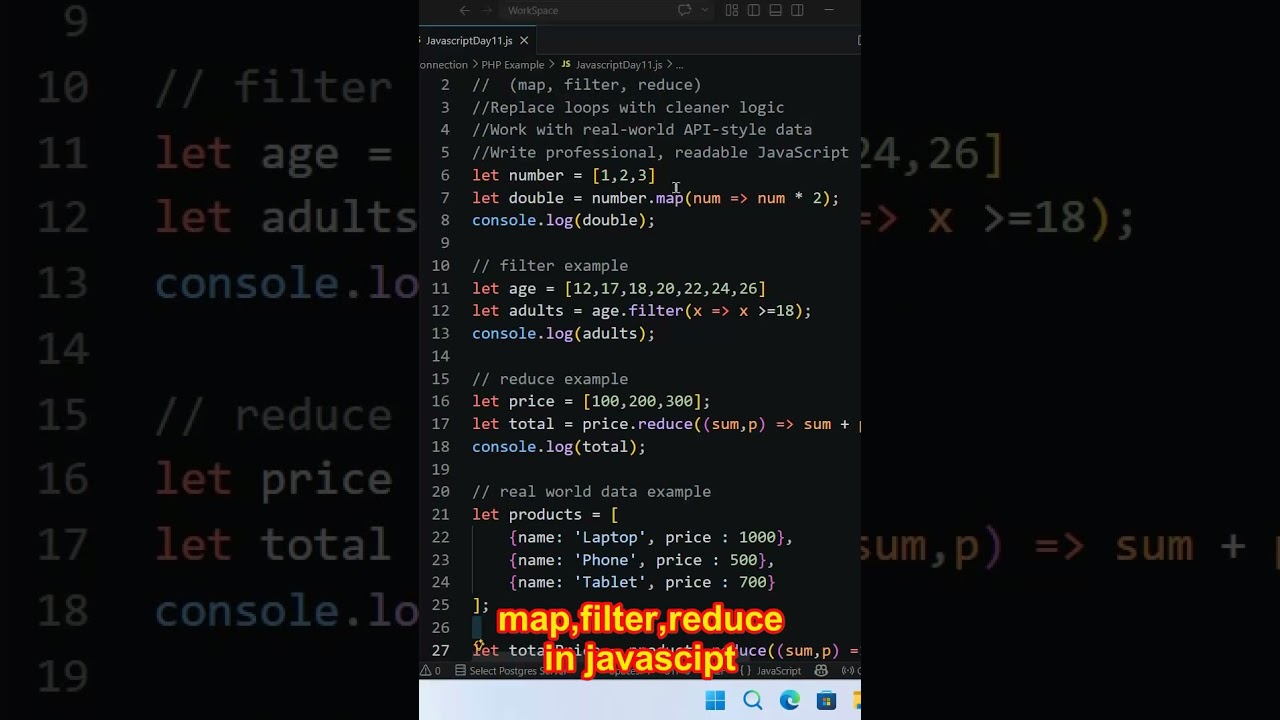Click the Go Back arrow in title bar

pos(465,10)
